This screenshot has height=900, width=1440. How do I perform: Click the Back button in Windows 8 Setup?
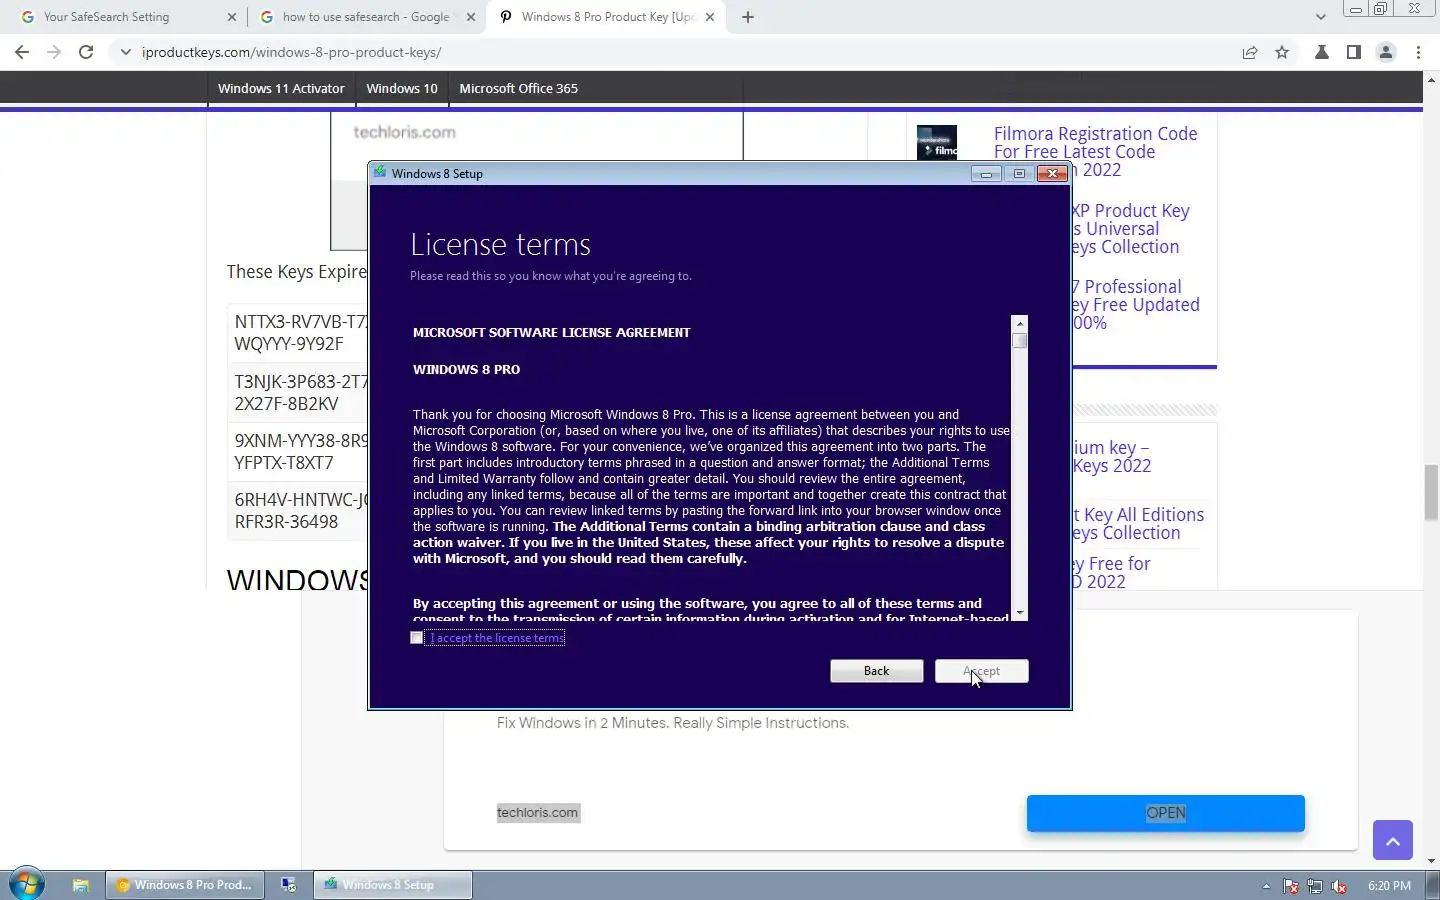876,671
